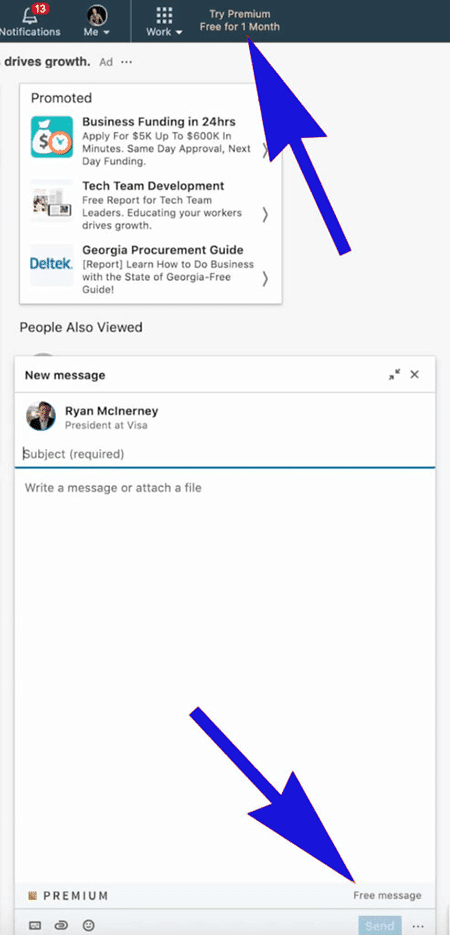
Task: Click the message body text area
Action: (225, 674)
